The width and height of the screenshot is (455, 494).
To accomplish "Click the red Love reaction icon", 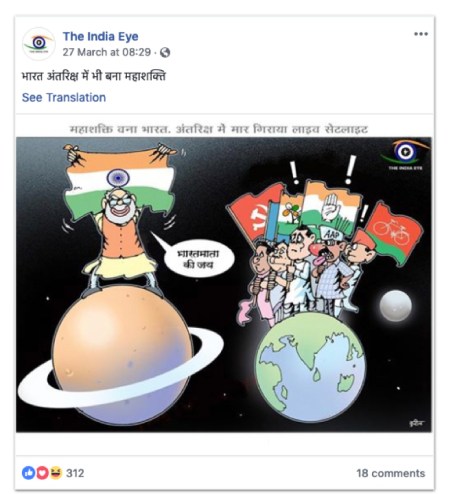I will click(42, 473).
